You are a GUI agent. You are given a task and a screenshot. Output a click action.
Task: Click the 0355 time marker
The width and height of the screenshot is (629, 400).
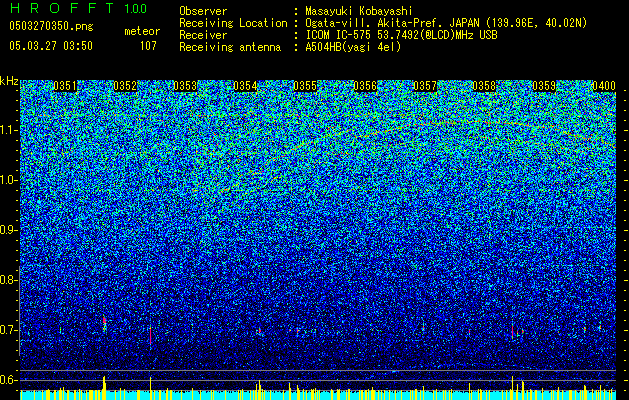[x=305, y=86]
